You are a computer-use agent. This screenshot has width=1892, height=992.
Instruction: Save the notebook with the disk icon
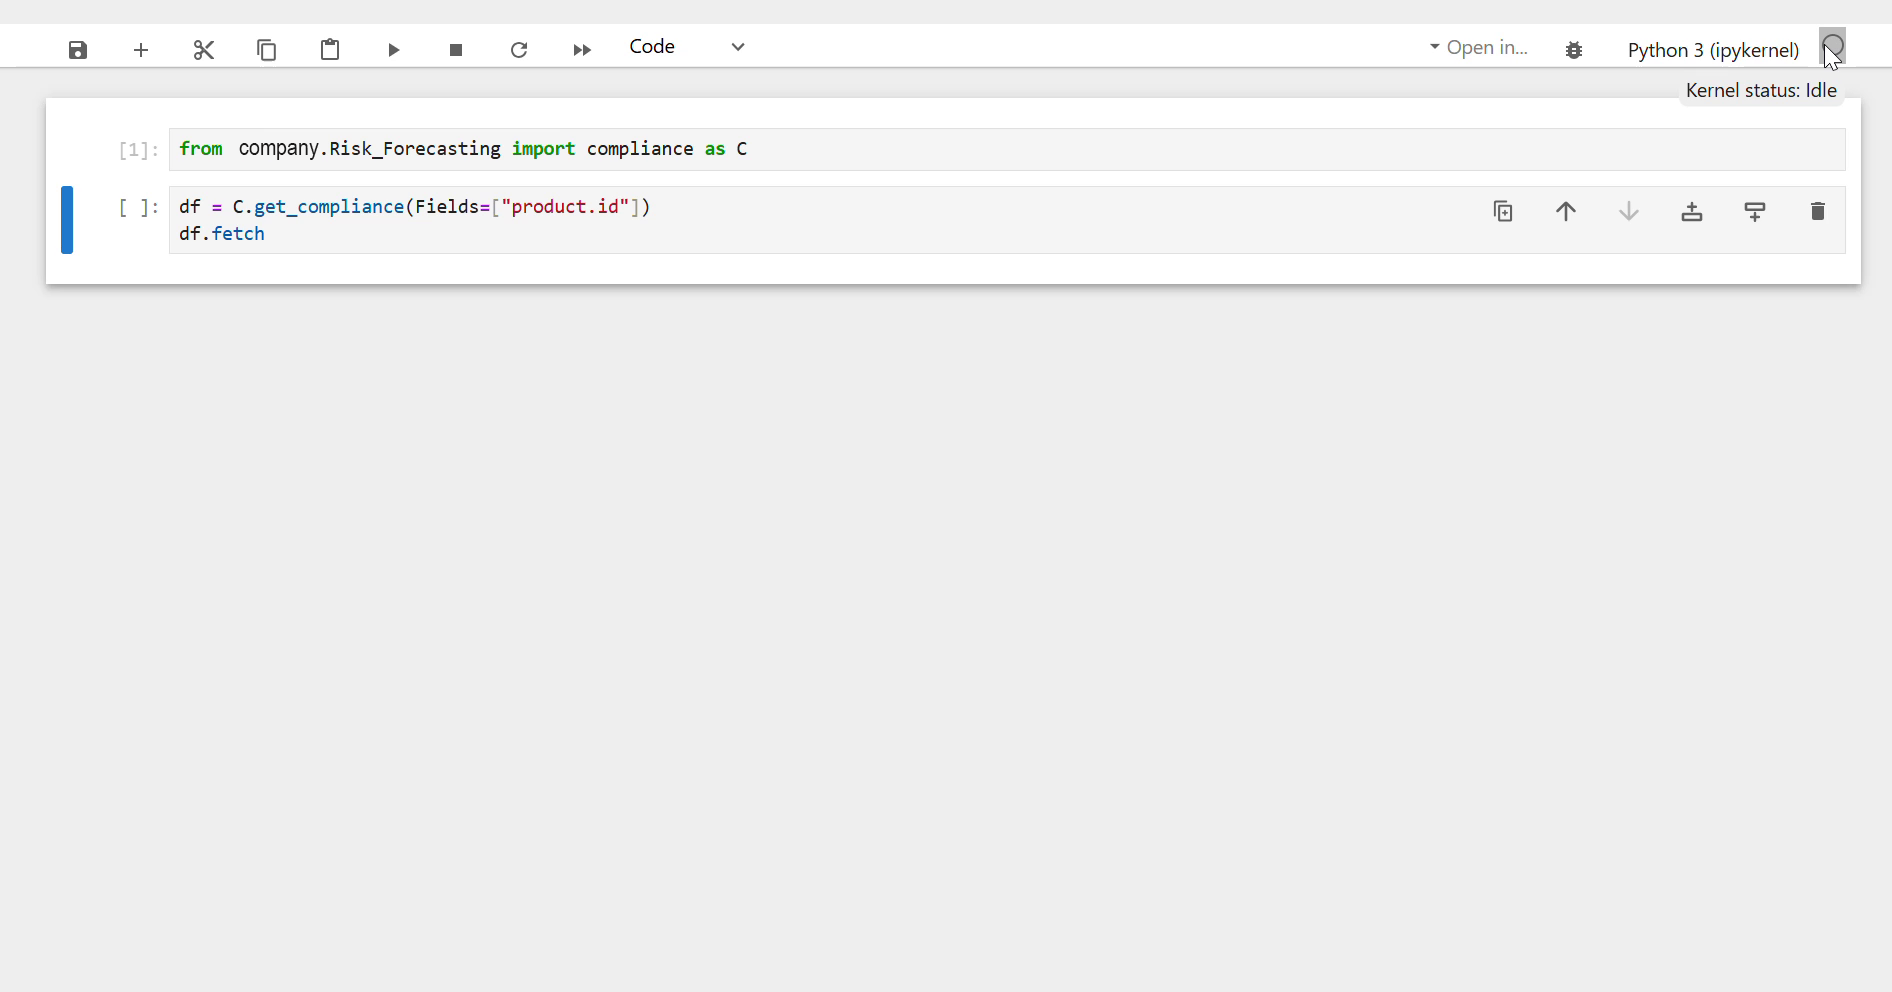point(78,50)
